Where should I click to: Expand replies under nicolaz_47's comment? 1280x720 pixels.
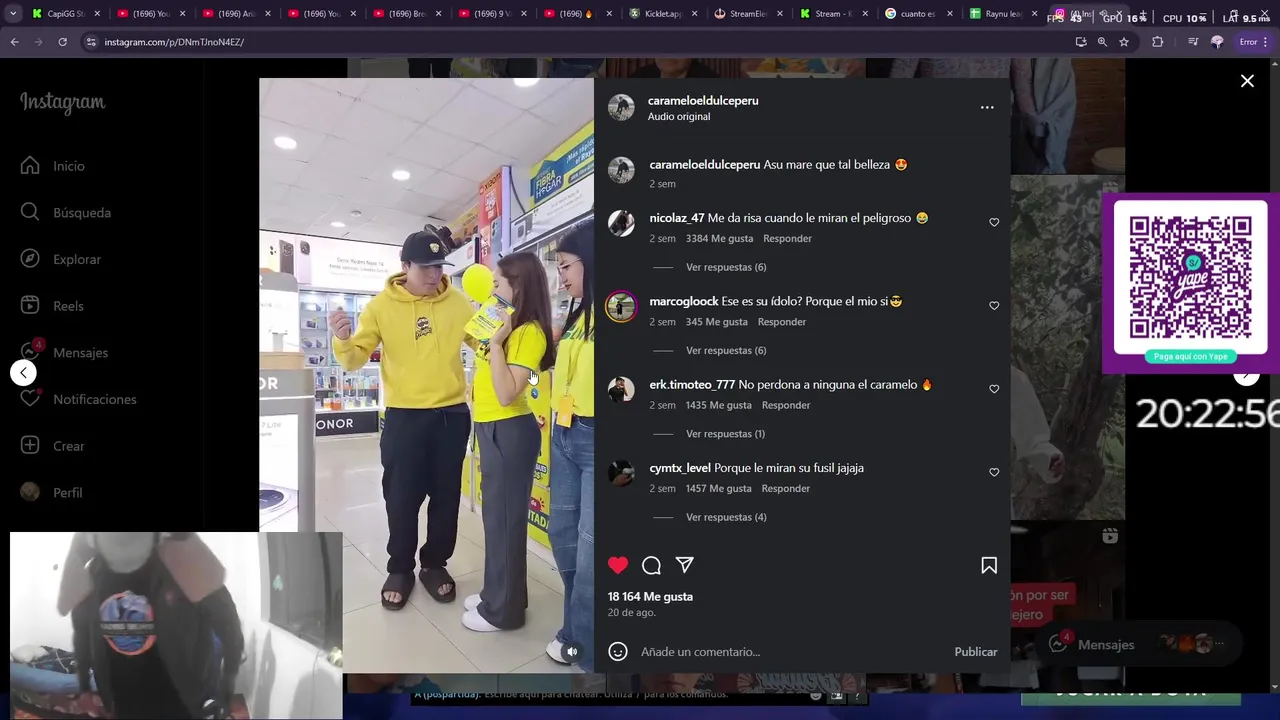tap(726, 267)
